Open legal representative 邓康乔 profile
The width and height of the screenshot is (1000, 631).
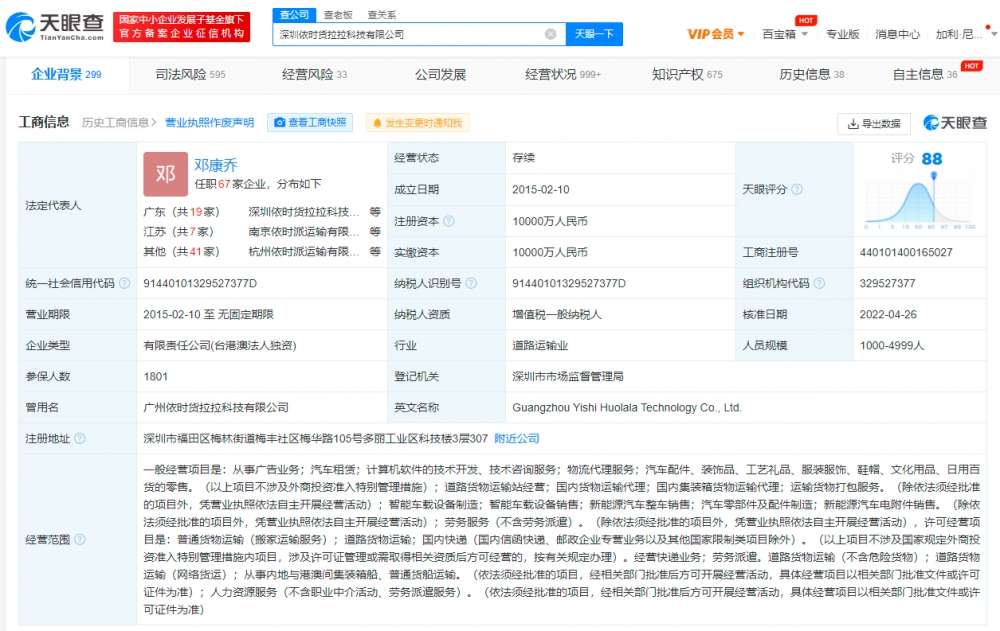(216, 165)
